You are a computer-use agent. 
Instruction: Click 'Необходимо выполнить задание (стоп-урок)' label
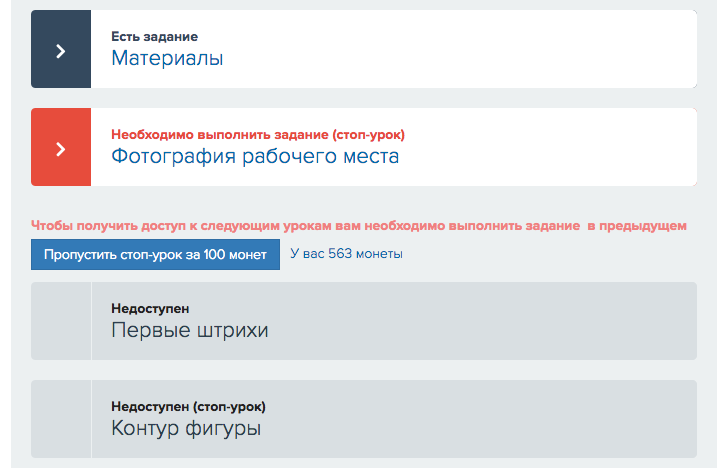258,135
